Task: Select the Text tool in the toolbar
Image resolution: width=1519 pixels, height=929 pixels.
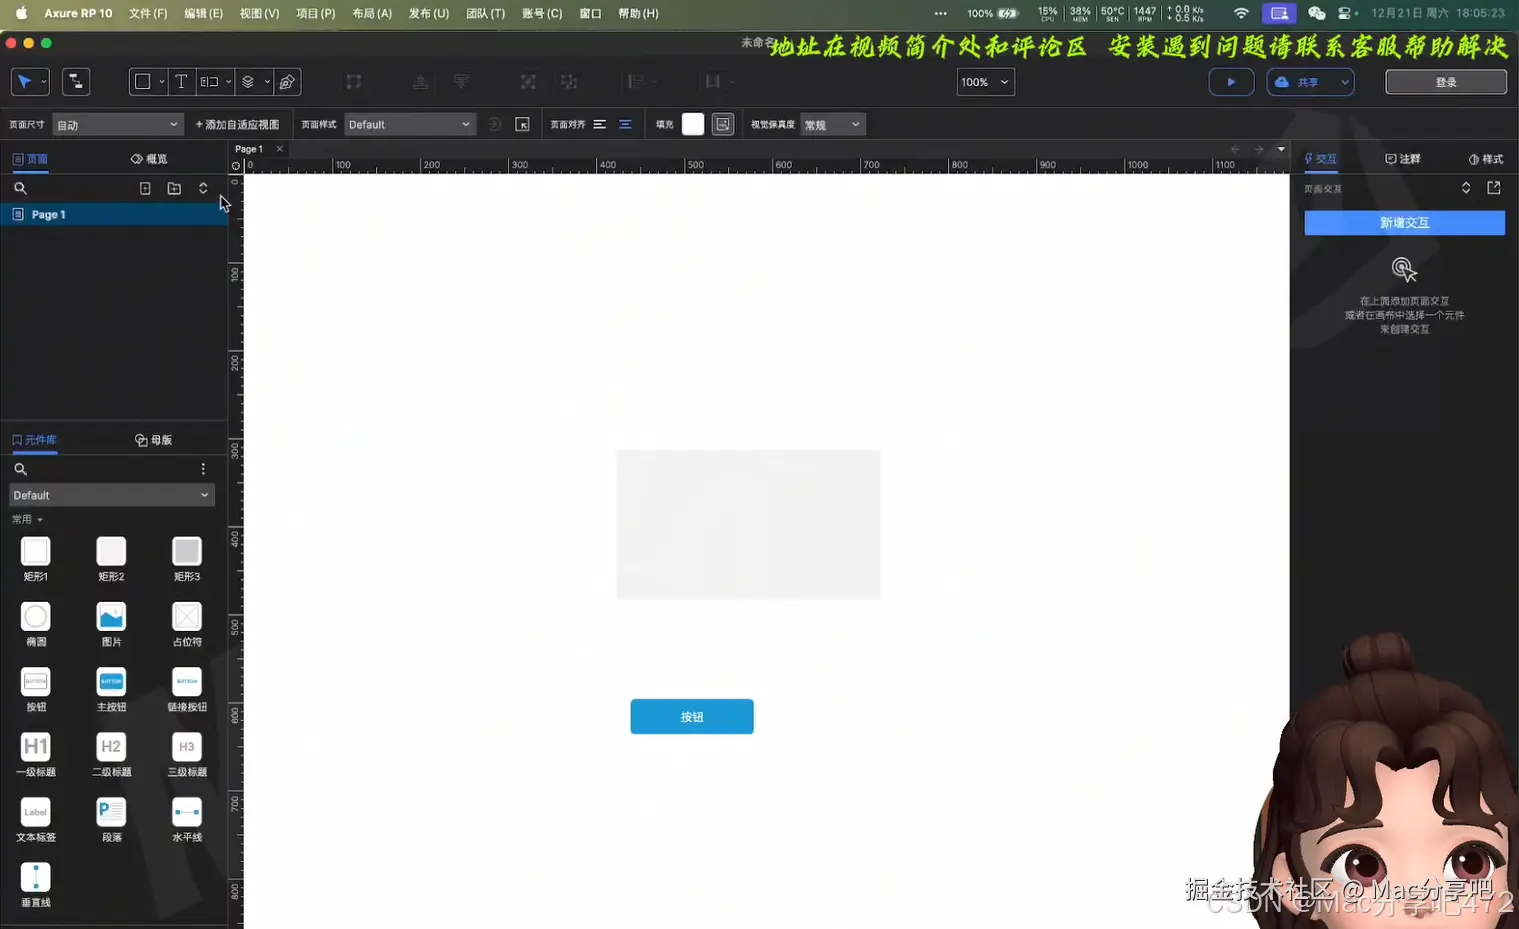Action: [x=181, y=81]
